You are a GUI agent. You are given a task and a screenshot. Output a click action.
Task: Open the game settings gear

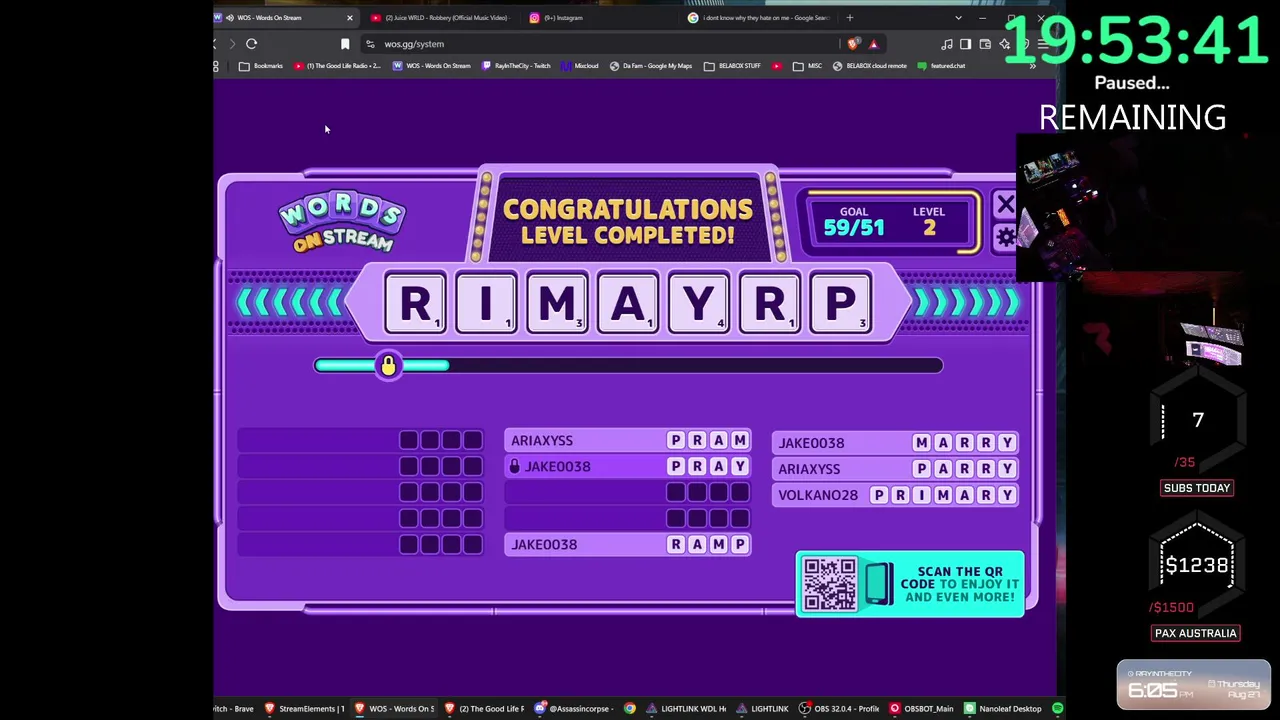(x=1005, y=237)
